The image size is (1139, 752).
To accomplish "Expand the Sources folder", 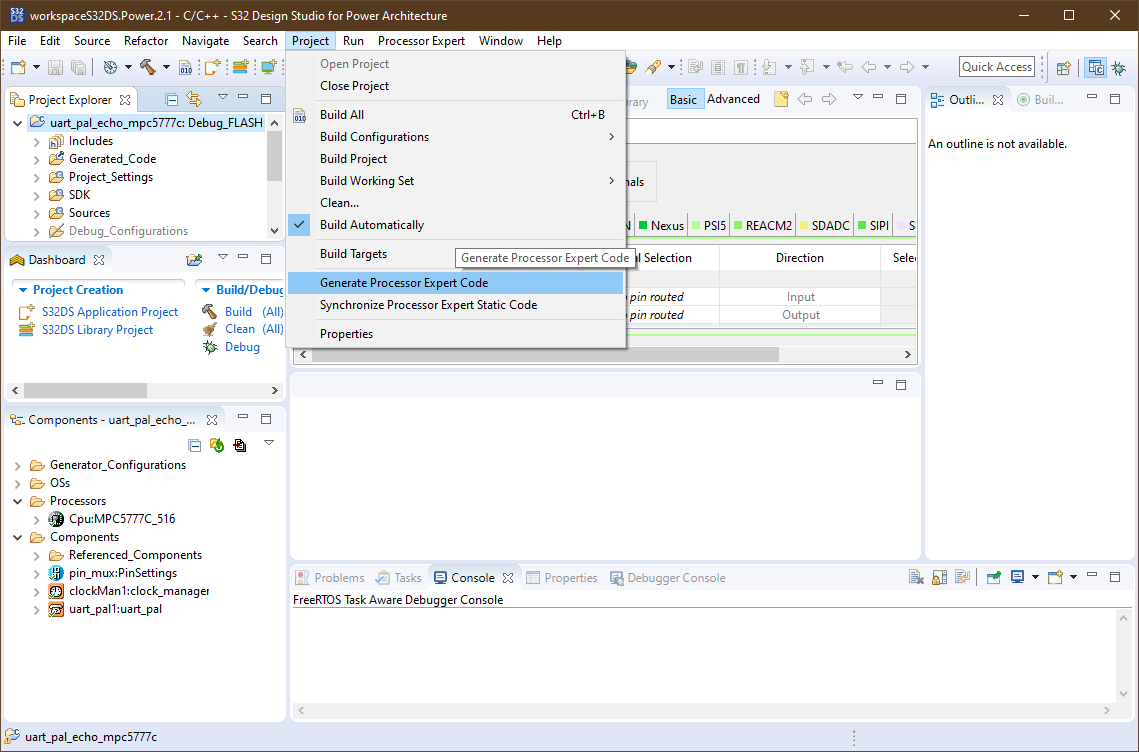I will pos(37,213).
